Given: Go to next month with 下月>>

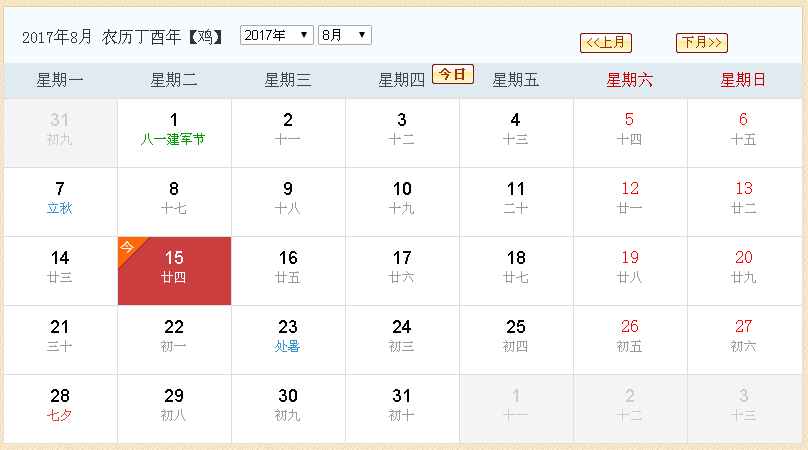Looking at the screenshot, I should 702,43.
